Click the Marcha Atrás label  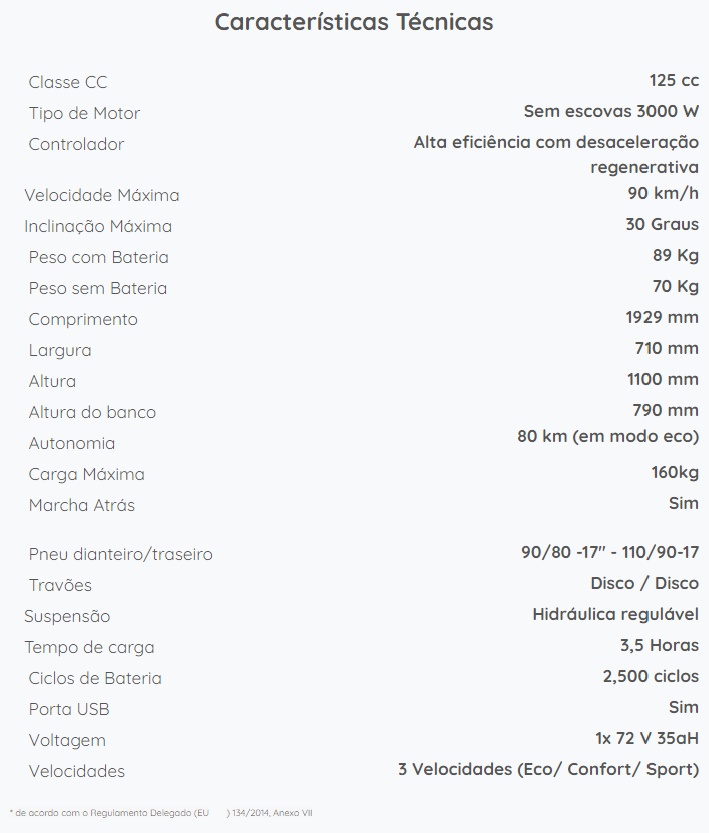(x=82, y=505)
